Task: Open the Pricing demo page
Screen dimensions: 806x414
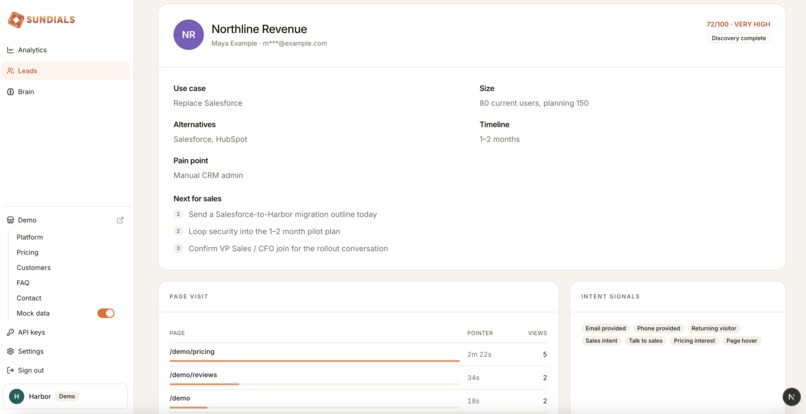Action: click(27, 253)
